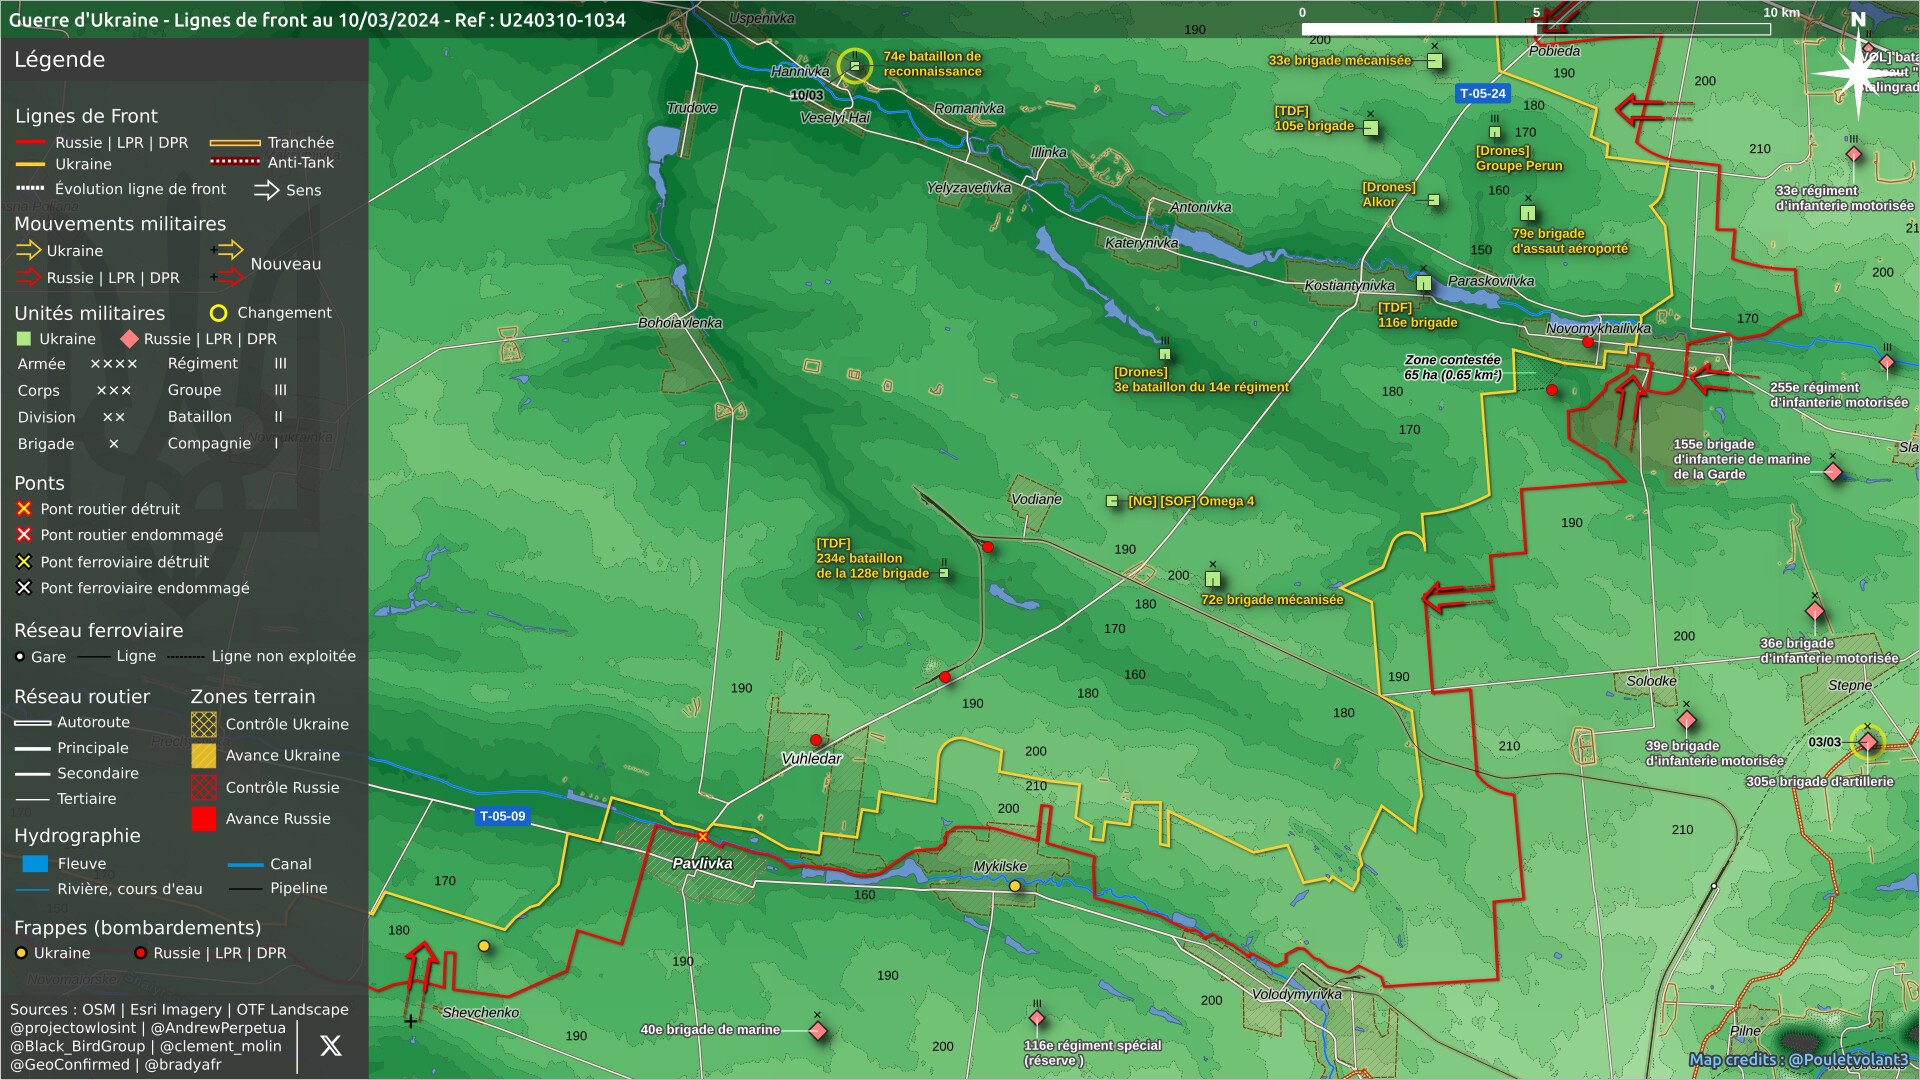Click the 'Fleuve' blue swatch
This screenshot has height=1080, width=1920.
click(x=35, y=863)
